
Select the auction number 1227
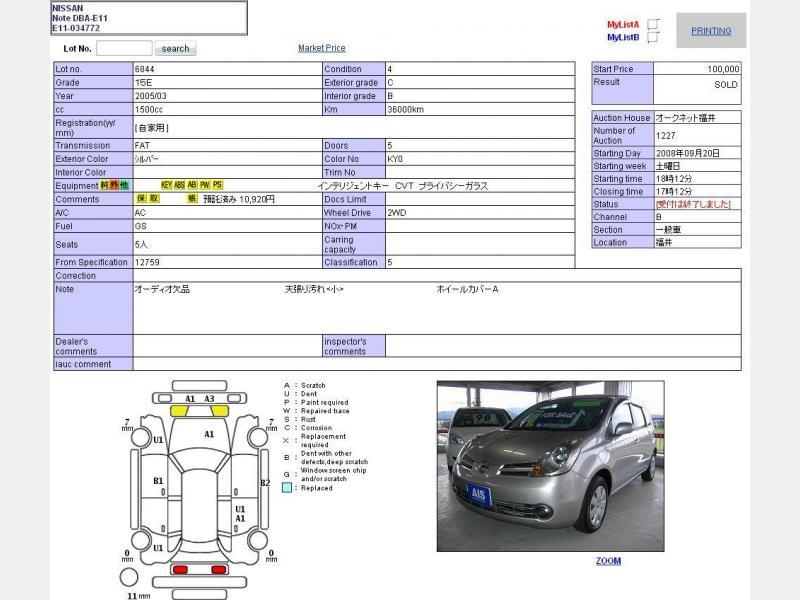[666, 135]
